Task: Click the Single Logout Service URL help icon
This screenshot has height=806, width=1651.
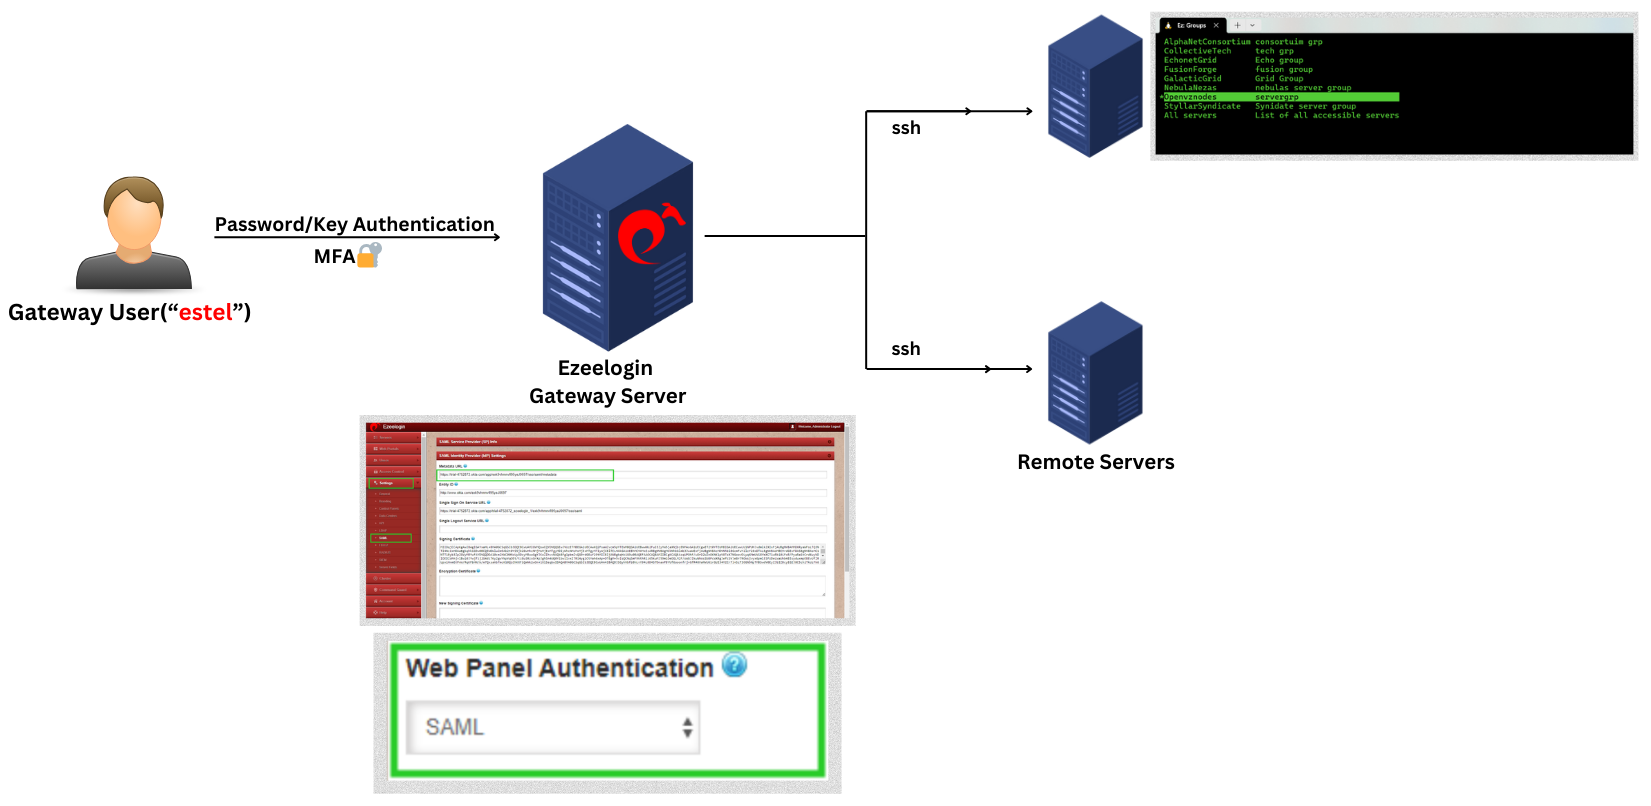Action: tap(487, 521)
